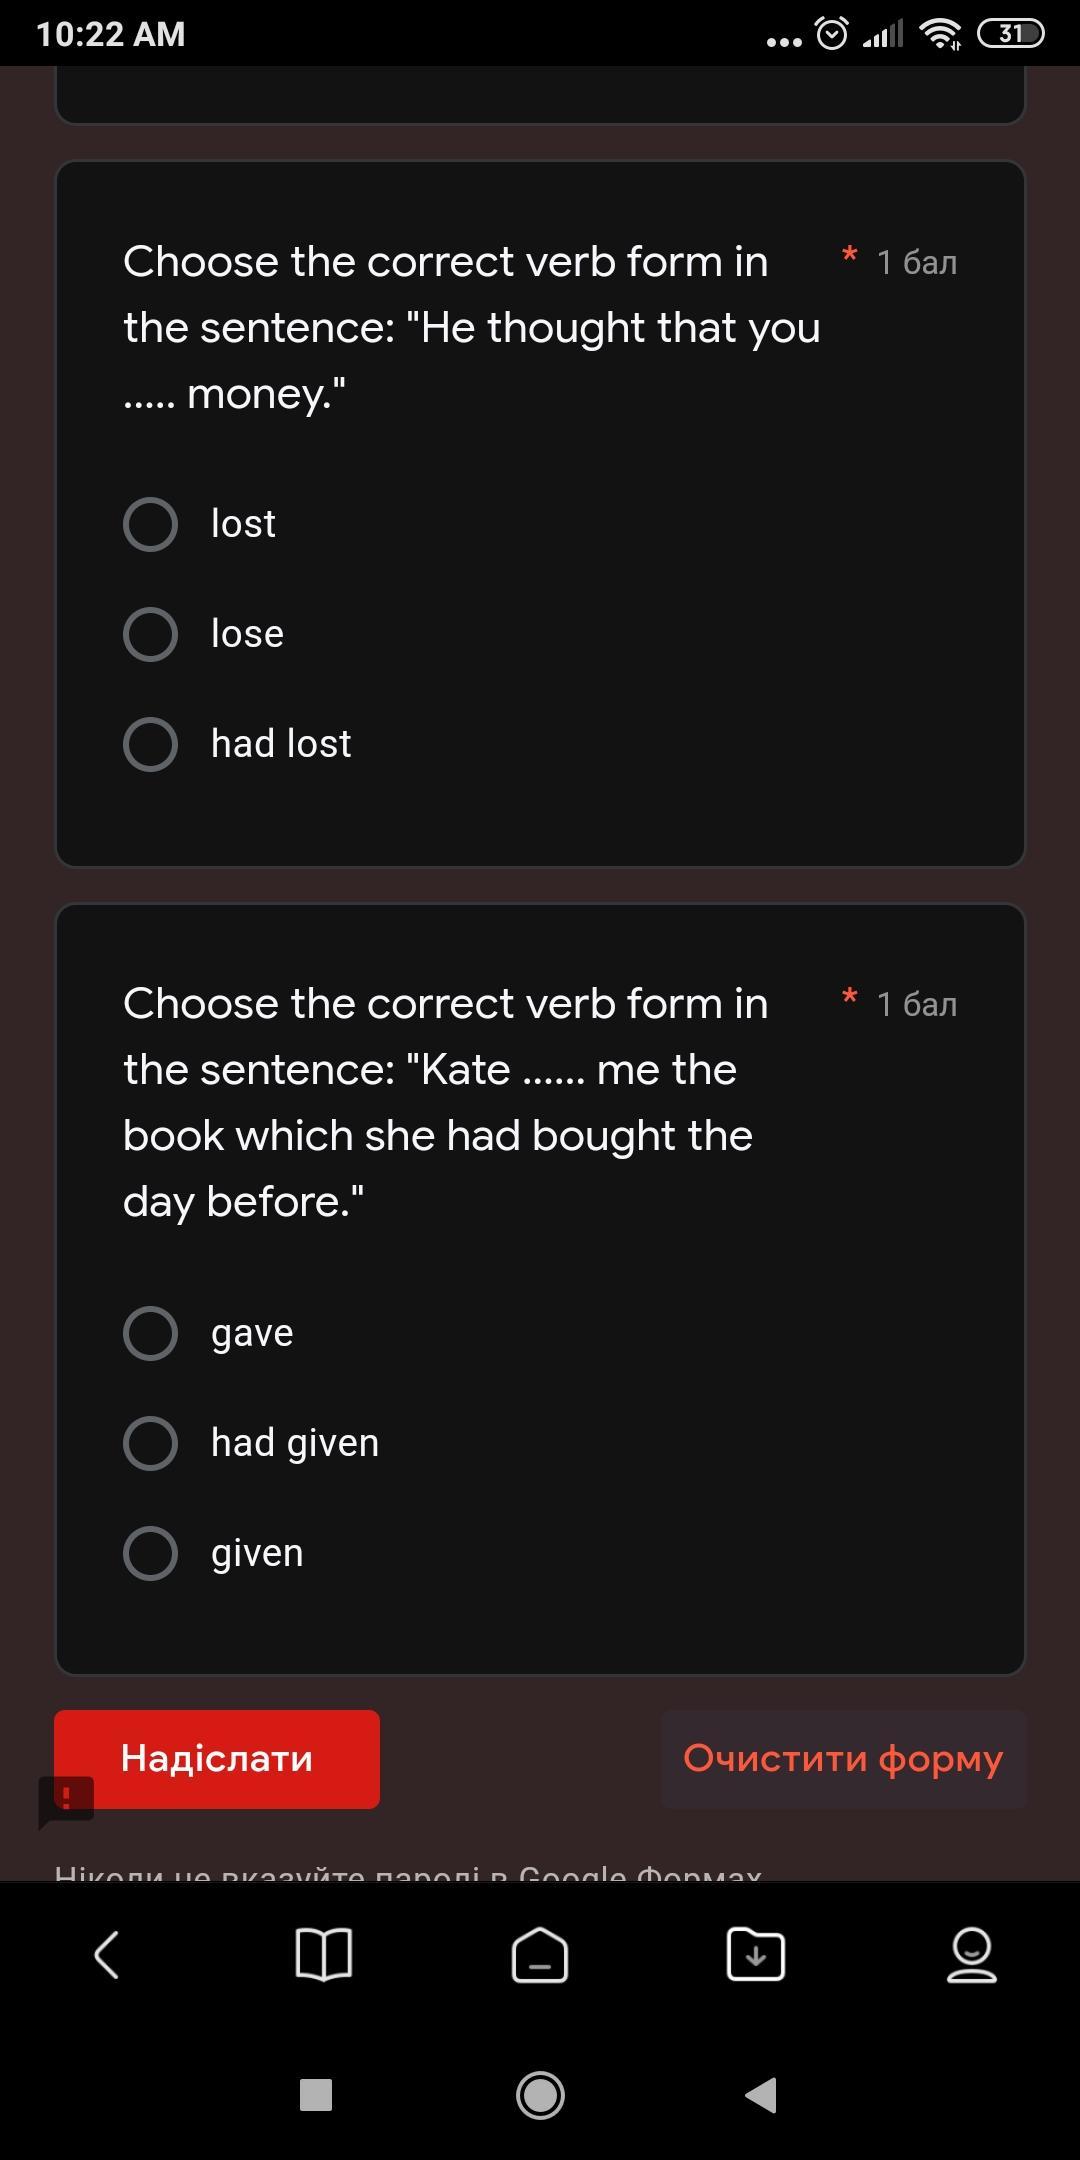Click Очистити форму to clear form
Image resolution: width=1080 pixels, height=2160 pixels.
pyautogui.click(x=843, y=1759)
